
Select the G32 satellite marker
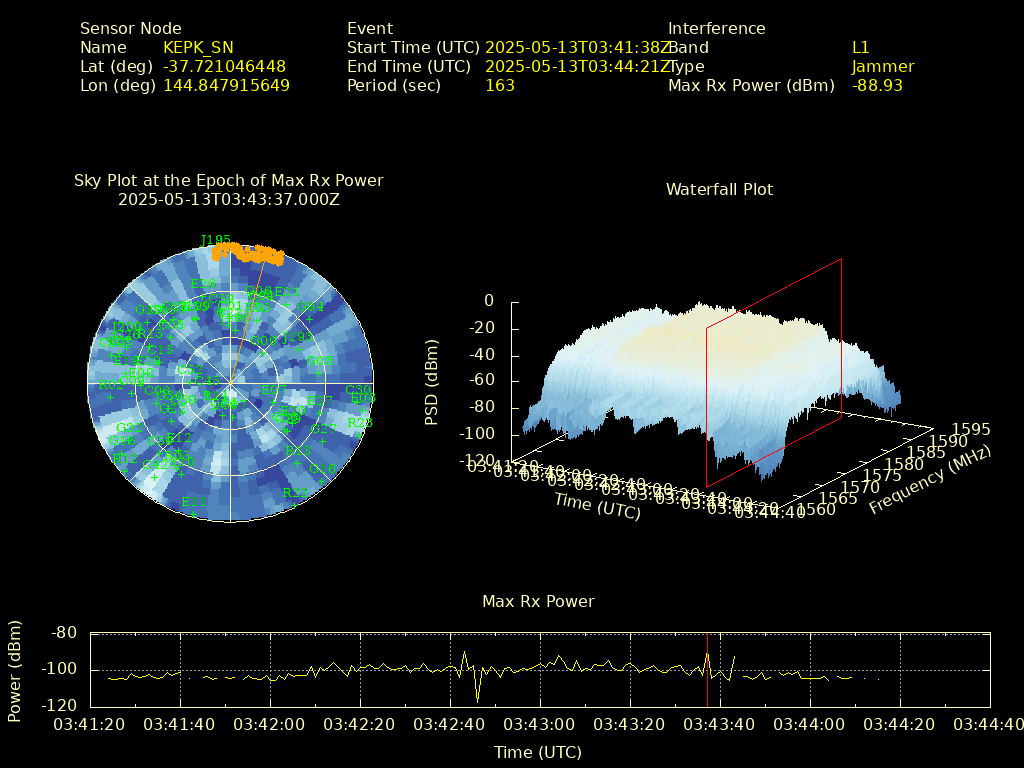click(131, 427)
